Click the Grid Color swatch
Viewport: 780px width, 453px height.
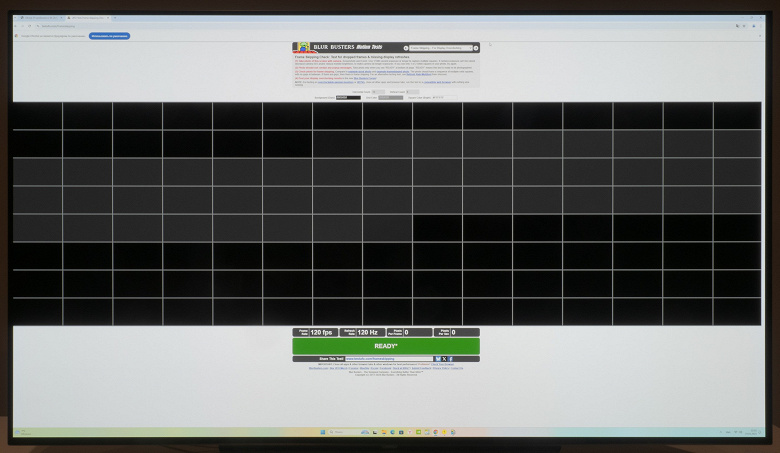click(x=390, y=97)
